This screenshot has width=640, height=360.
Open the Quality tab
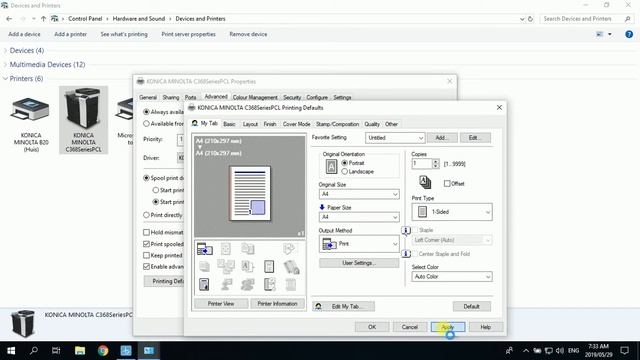pyautogui.click(x=372, y=124)
